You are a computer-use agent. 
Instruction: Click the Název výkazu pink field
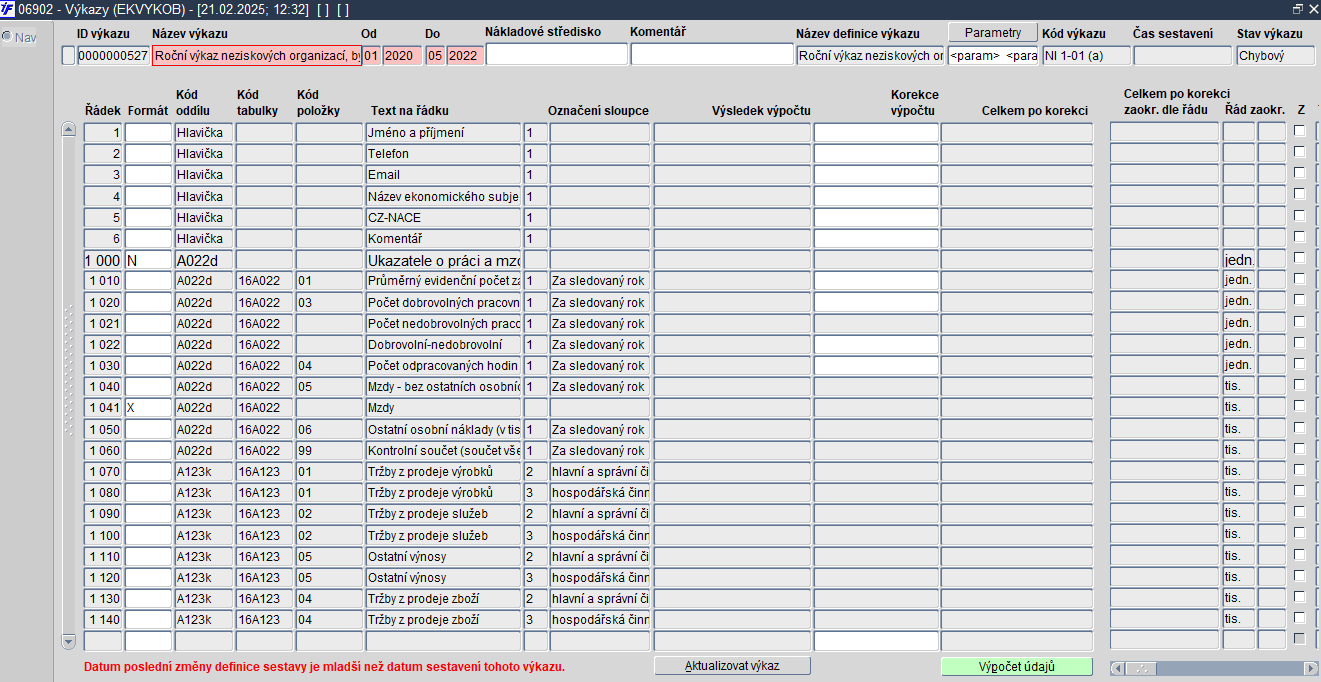[257, 56]
